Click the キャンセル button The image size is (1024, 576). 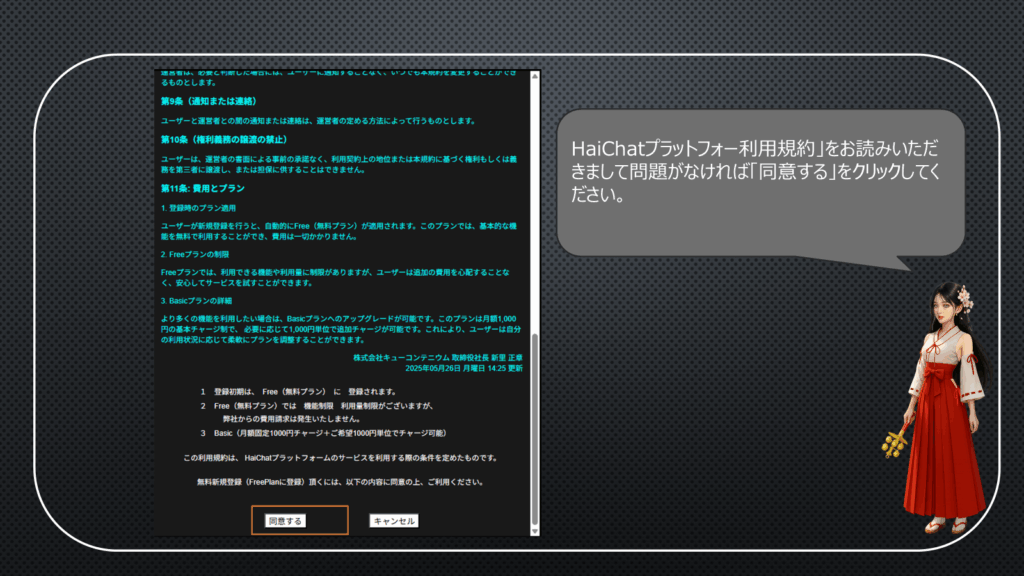(x=394, y=520)
